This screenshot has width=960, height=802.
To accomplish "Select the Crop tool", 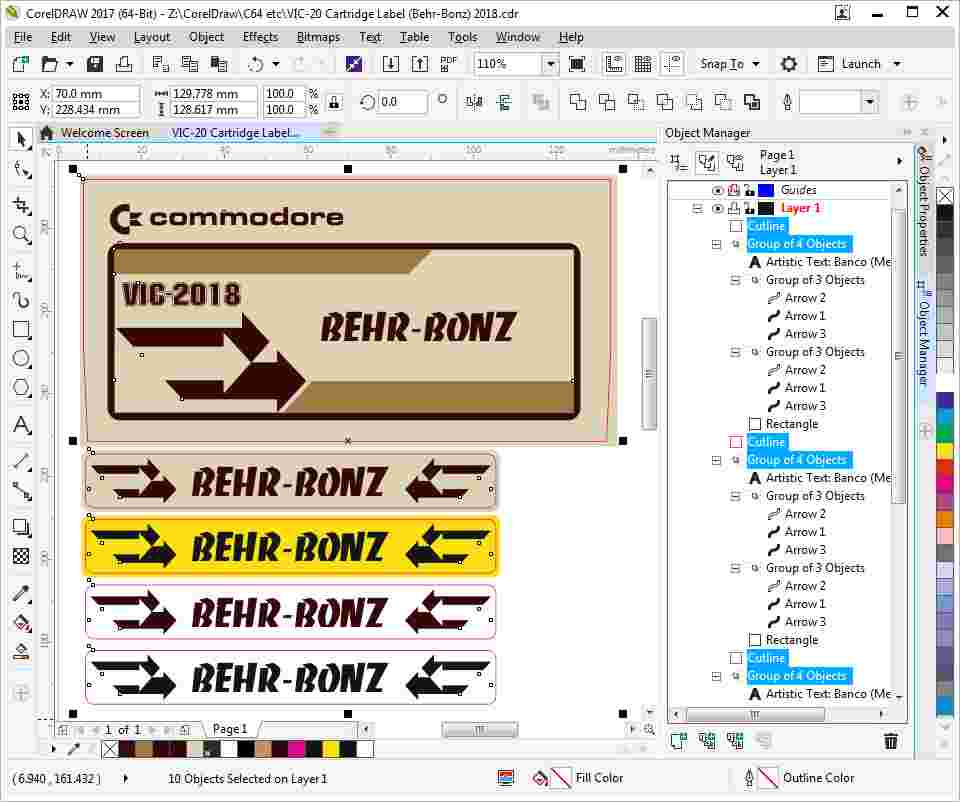I will click(x=21, y=205).
